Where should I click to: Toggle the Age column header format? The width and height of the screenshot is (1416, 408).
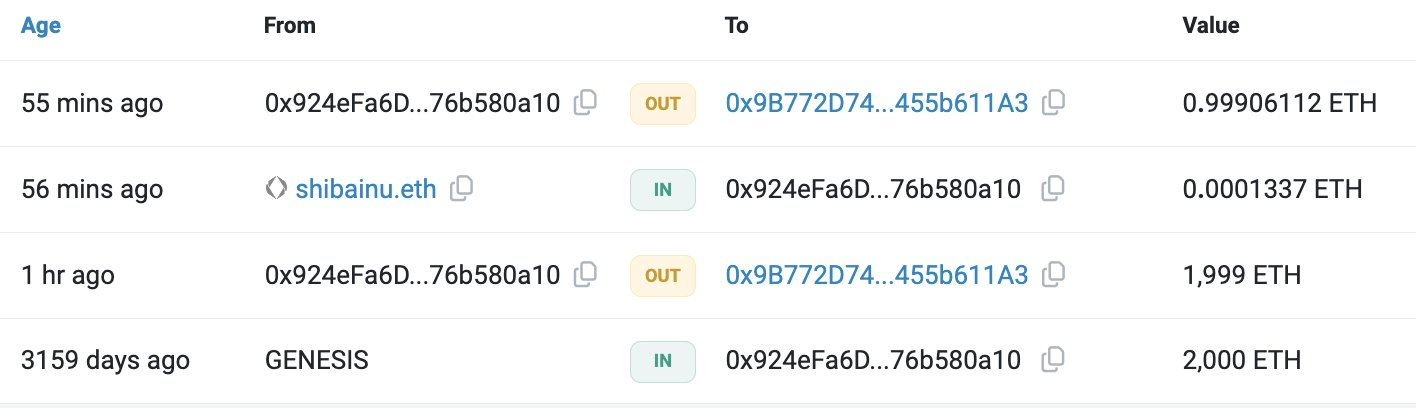click(41, 26)
